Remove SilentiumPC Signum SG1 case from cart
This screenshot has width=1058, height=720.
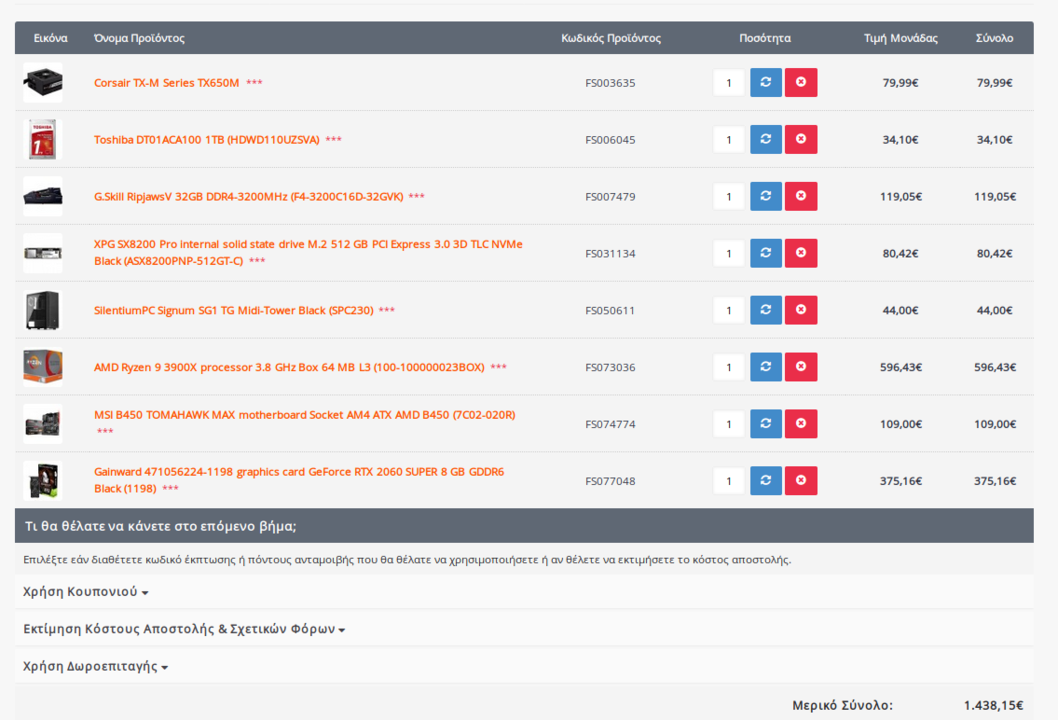click(801, 310)
